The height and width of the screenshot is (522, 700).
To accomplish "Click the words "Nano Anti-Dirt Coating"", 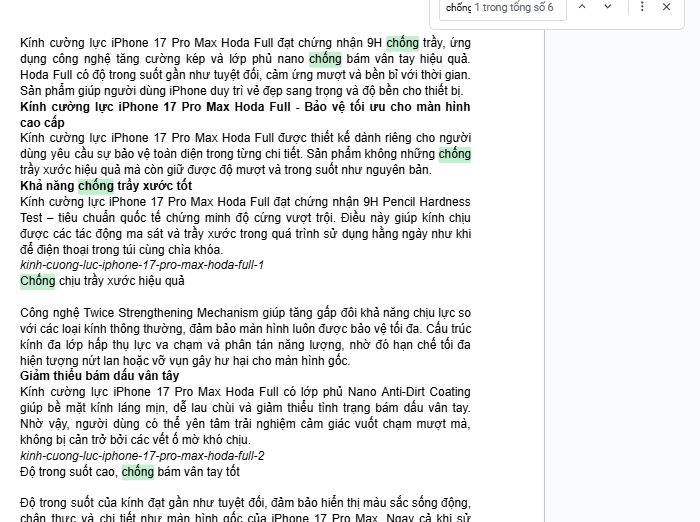I will (x=409, y=392).
